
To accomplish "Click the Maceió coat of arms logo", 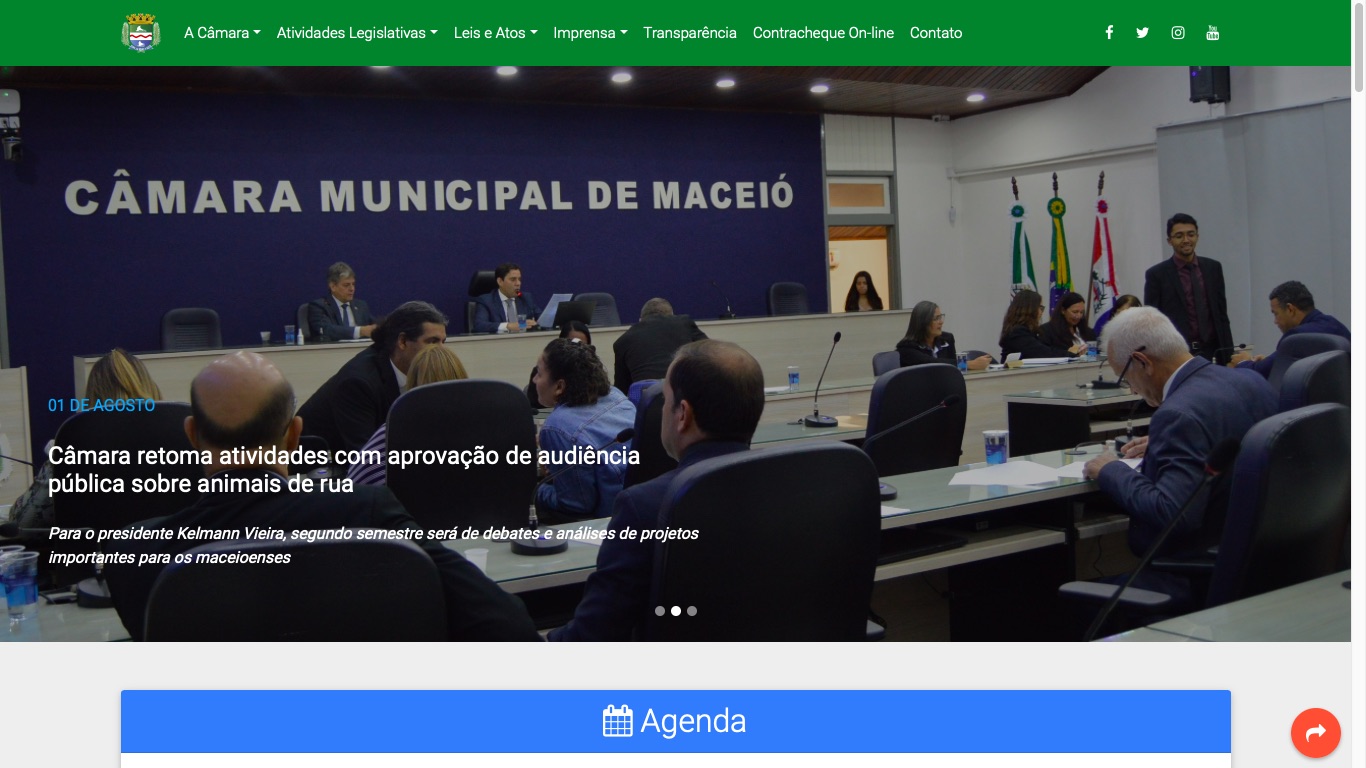I will tap(141, 32).
